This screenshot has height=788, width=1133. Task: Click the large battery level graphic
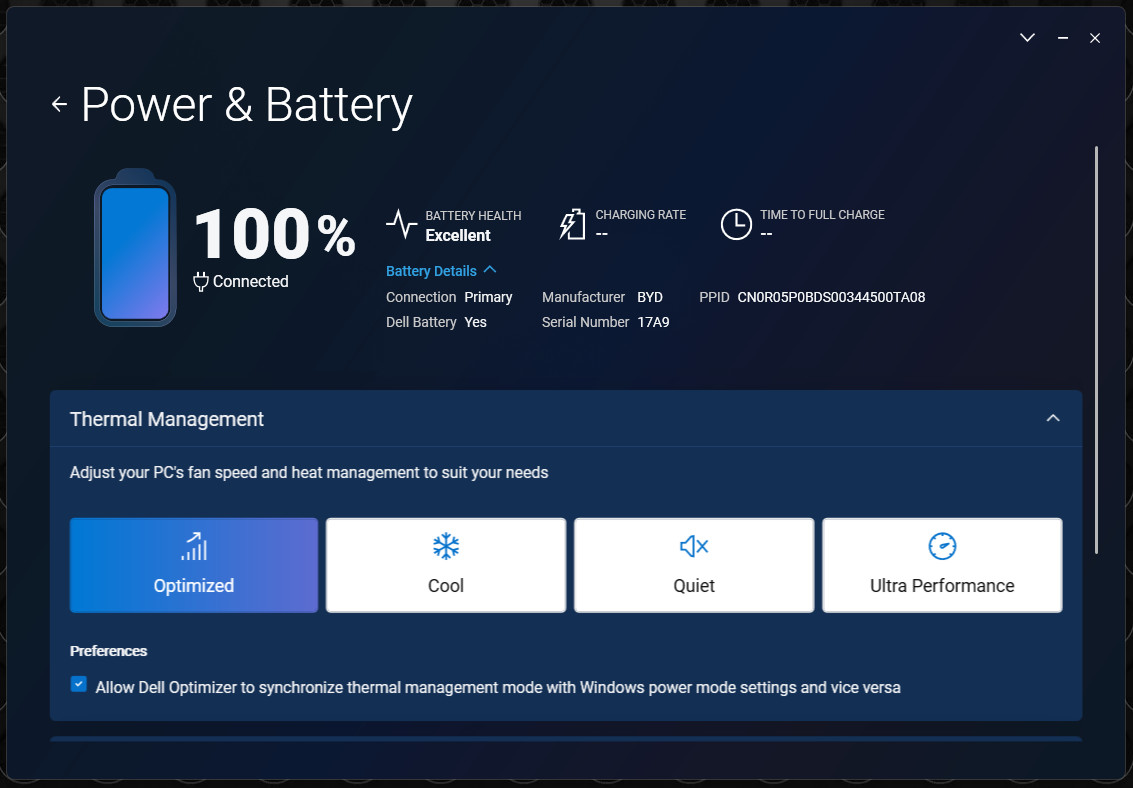point(135,248)
